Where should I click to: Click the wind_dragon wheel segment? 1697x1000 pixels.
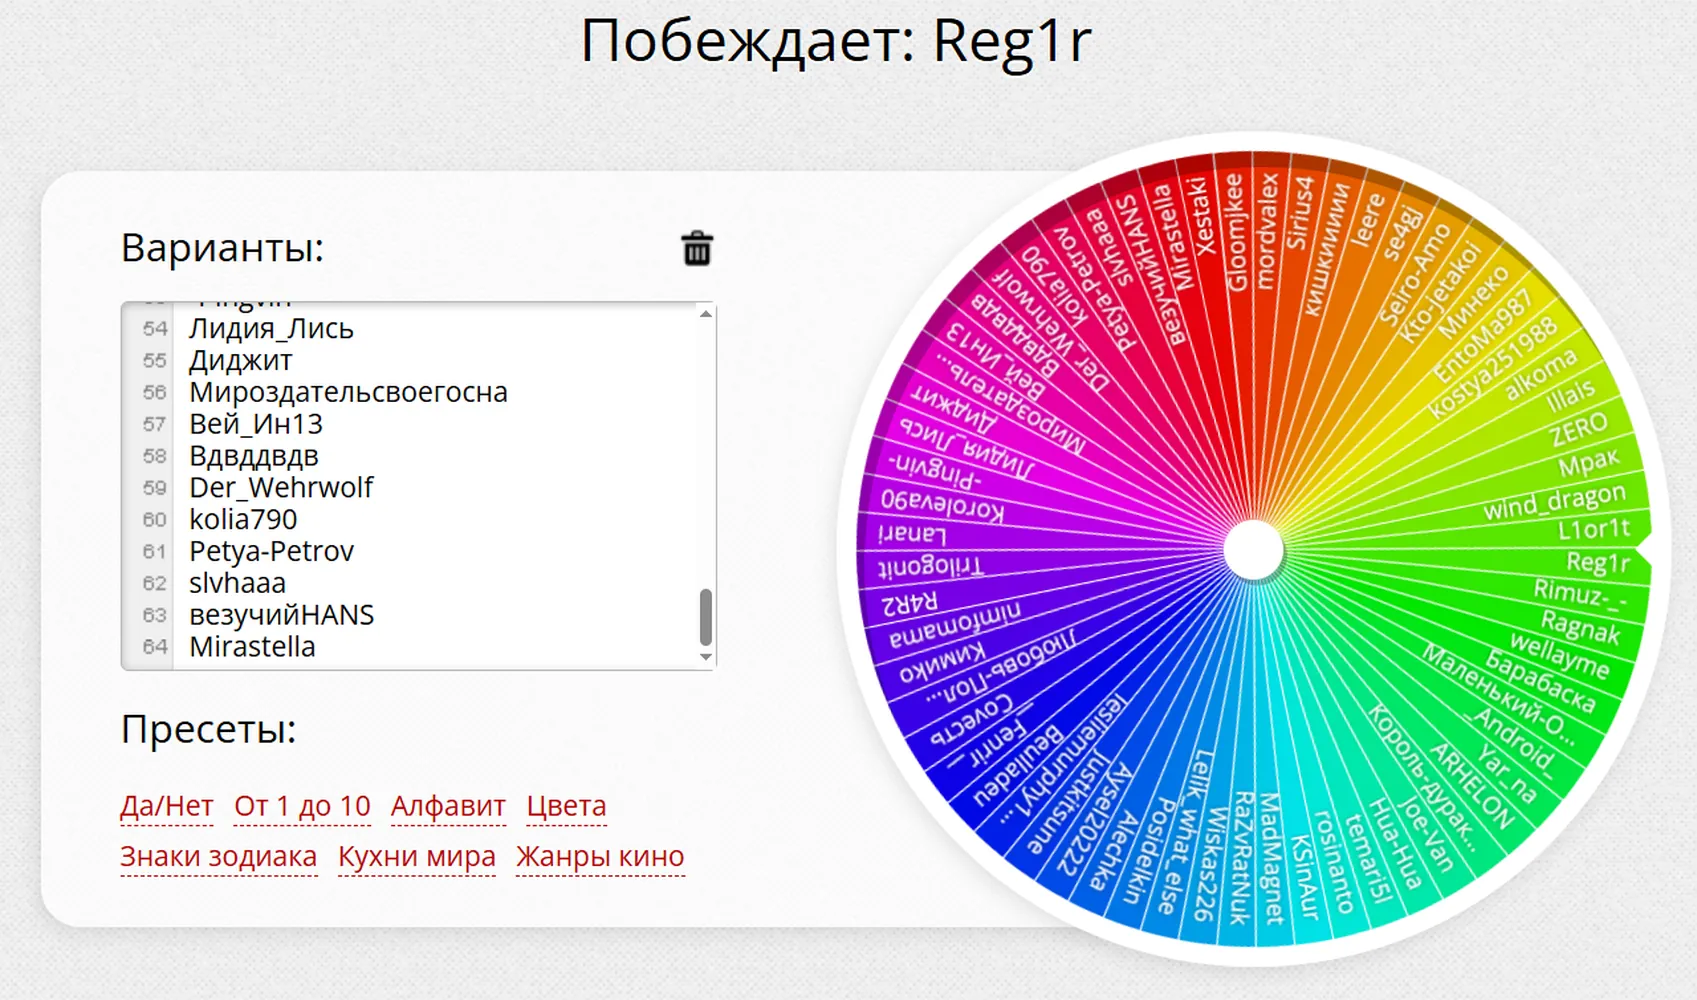click(1554, 502)
